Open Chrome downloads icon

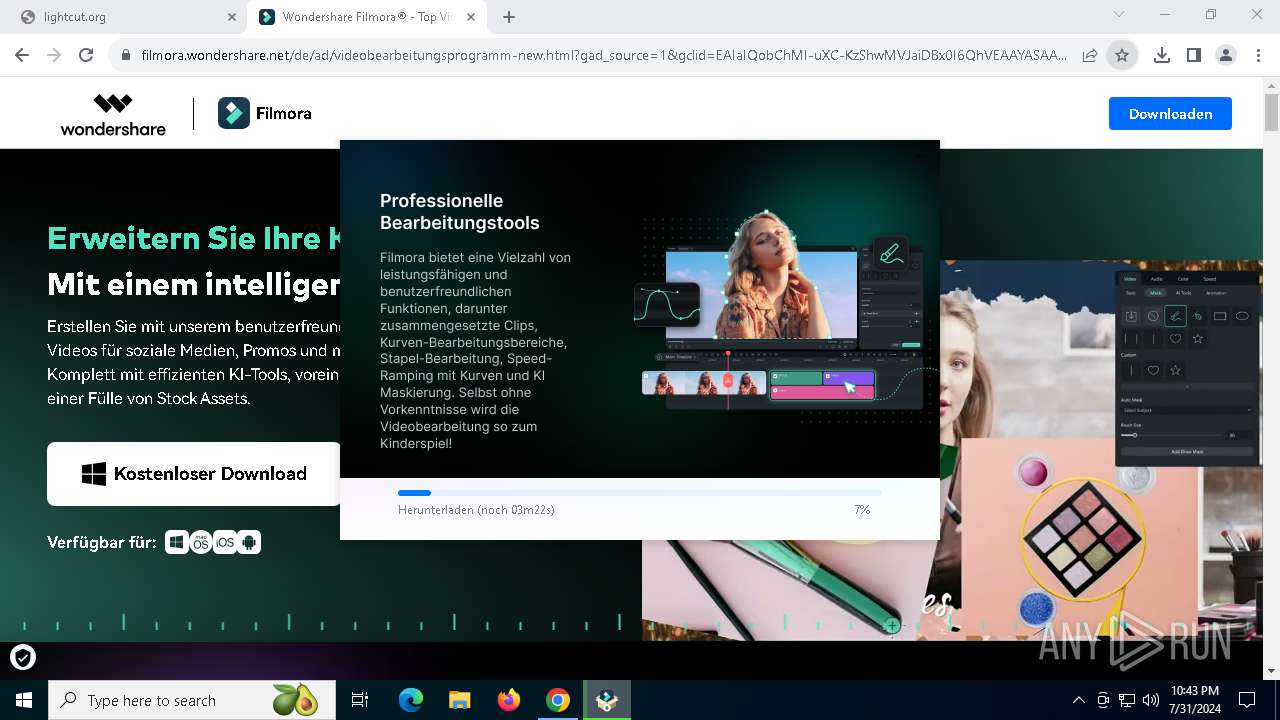(1161, 56)
